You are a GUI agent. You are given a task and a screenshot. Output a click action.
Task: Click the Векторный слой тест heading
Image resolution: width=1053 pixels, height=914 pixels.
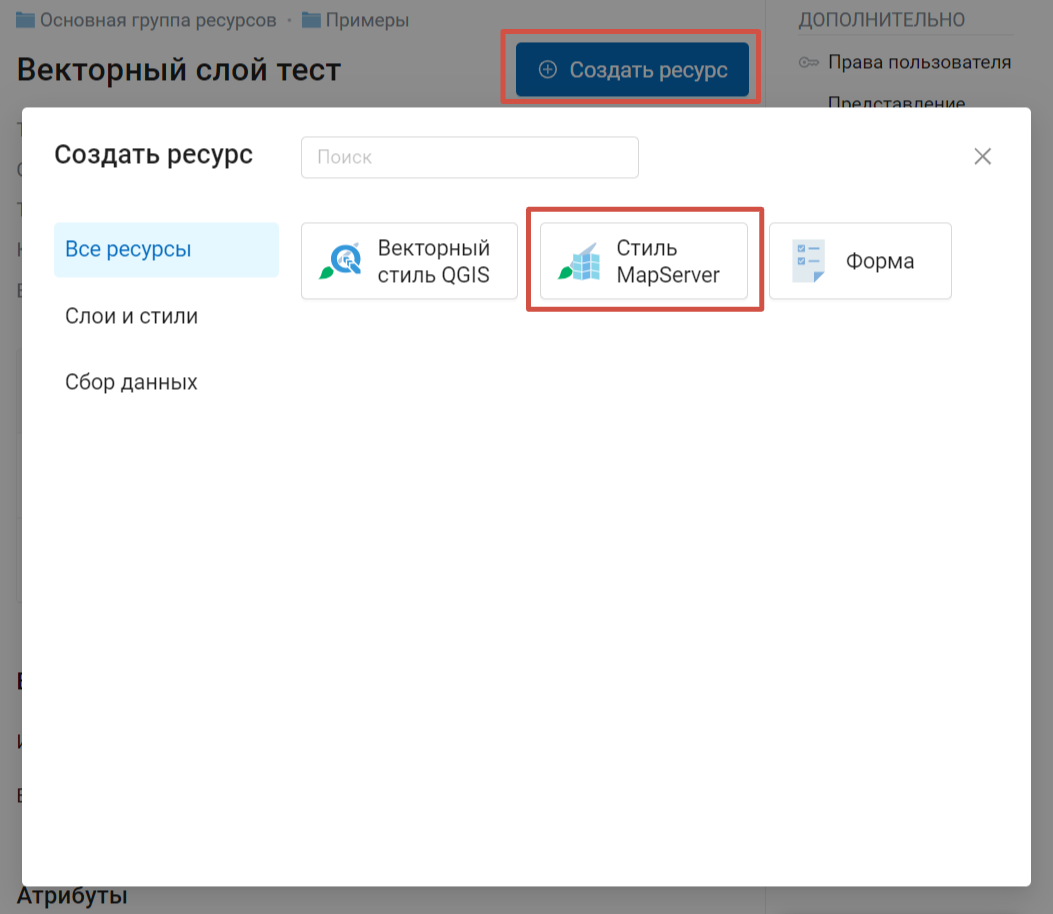(179, 70)
